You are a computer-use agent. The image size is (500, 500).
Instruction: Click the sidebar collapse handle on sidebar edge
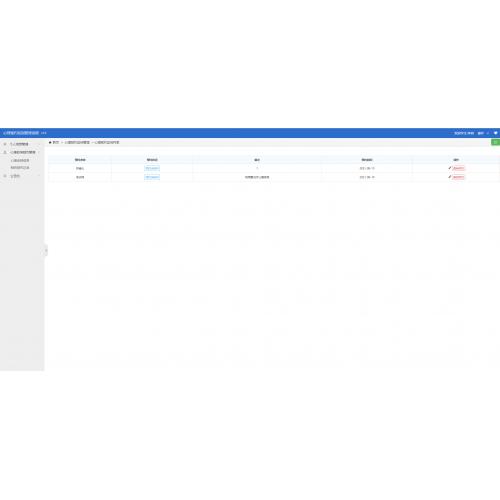(46, 250)
